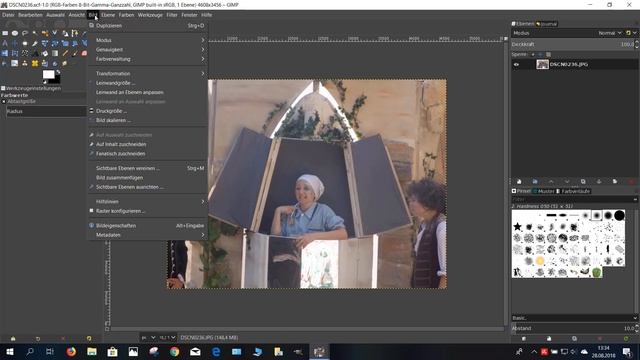
Task: Toggle lock position and size icon
Action: pos(540,54)
